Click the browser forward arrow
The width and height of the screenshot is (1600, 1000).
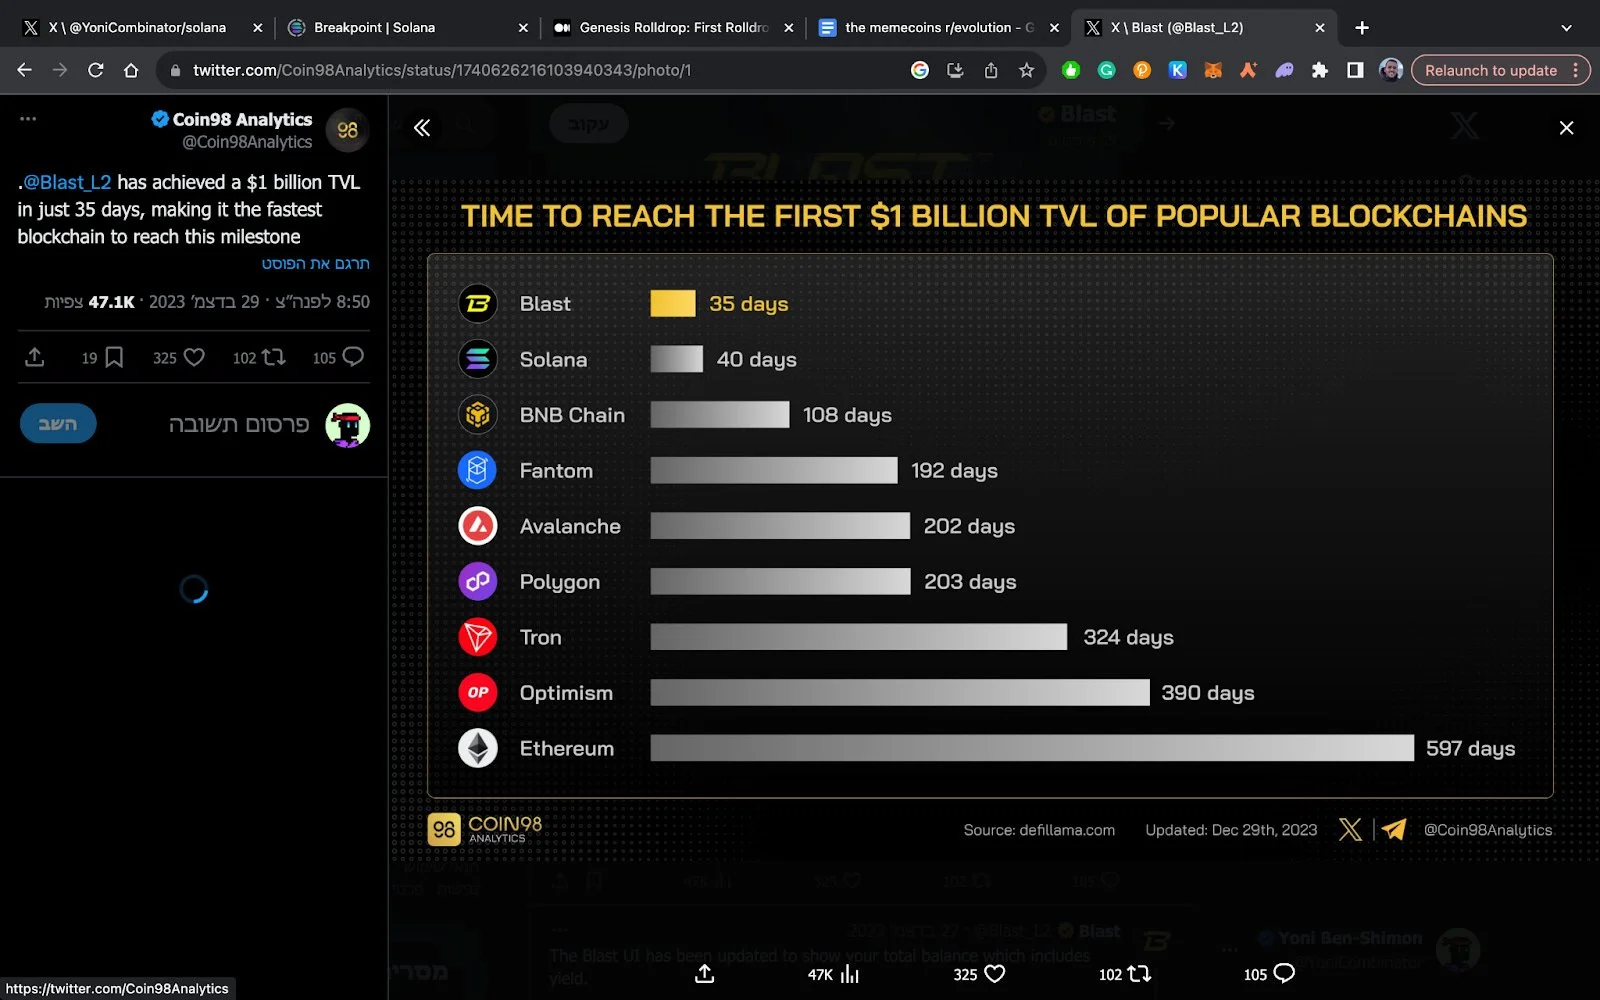[x=60, y=70]
